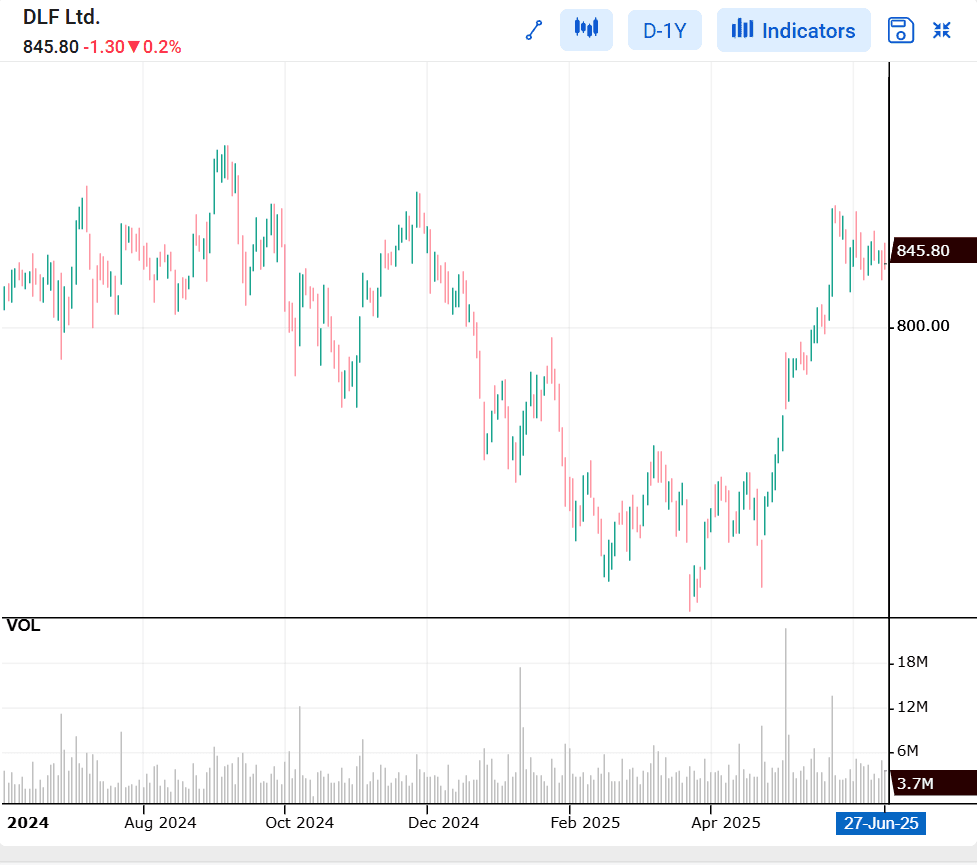Image resolution: width=977 pixels, height=865 pixels.
Task: Select the line drawing tool icon
Action: (x=534, y=30)
